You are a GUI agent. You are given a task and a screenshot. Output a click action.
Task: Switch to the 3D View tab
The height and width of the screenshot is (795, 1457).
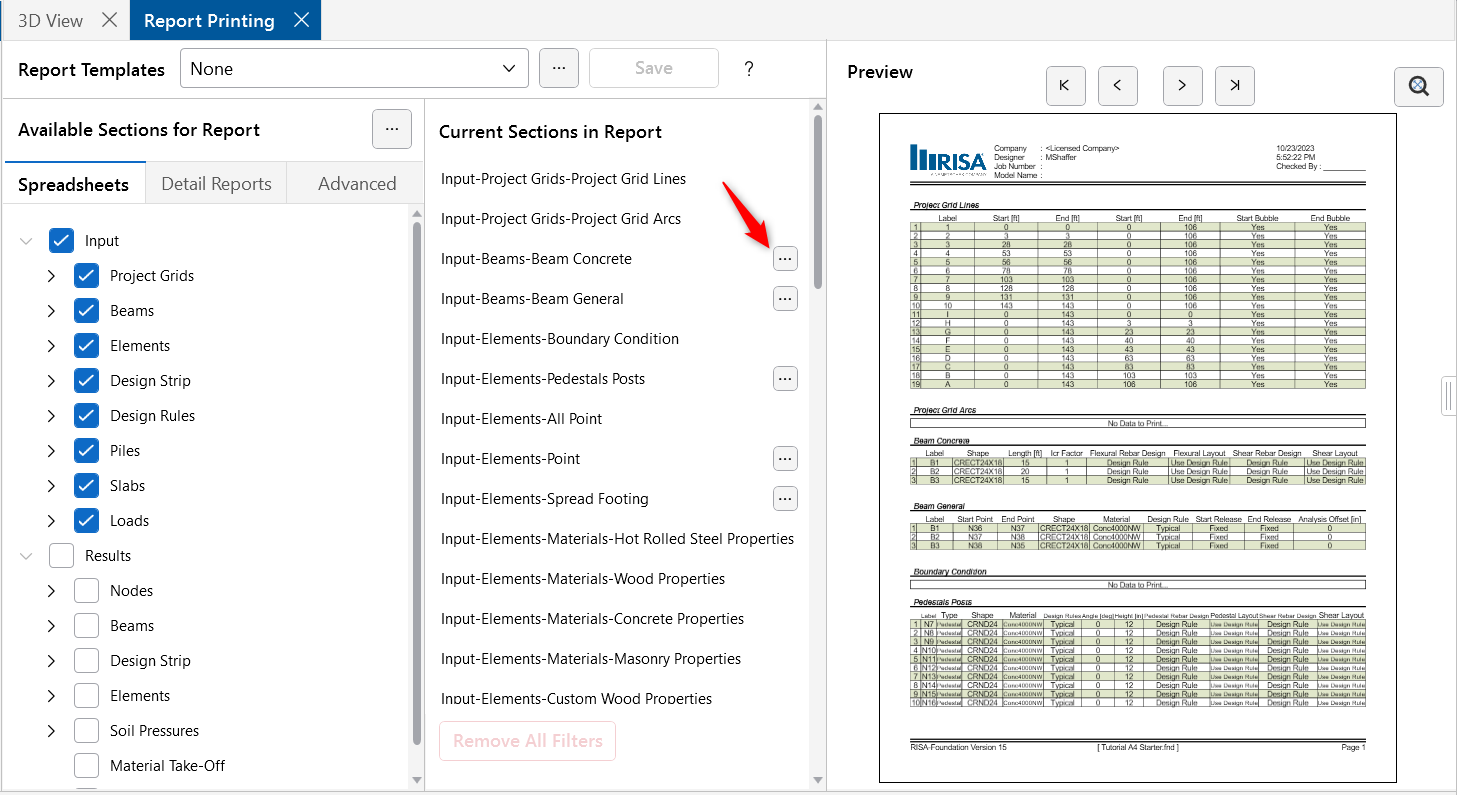51,20
